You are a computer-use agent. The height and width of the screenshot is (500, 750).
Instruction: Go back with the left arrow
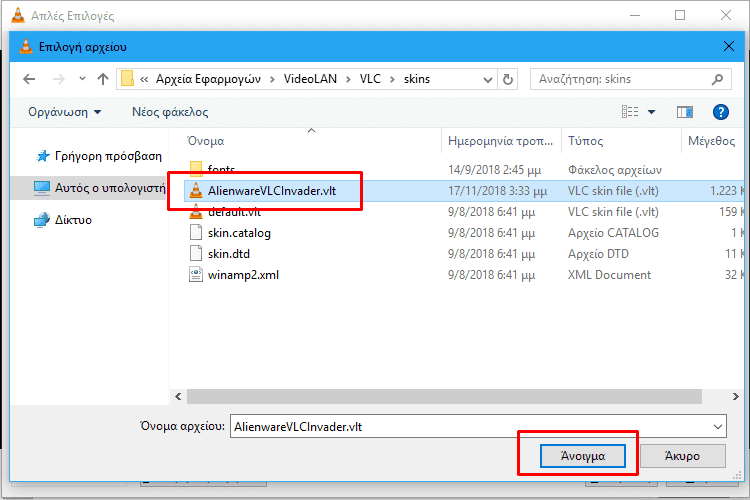pos(29,79)
